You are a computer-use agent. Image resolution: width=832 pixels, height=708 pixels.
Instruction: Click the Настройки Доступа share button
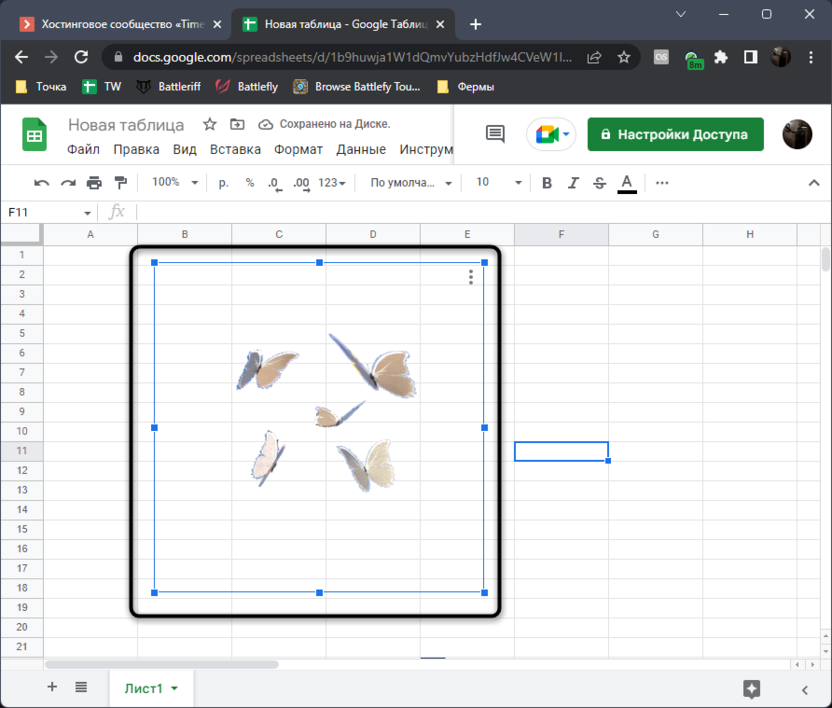[675, 134]
